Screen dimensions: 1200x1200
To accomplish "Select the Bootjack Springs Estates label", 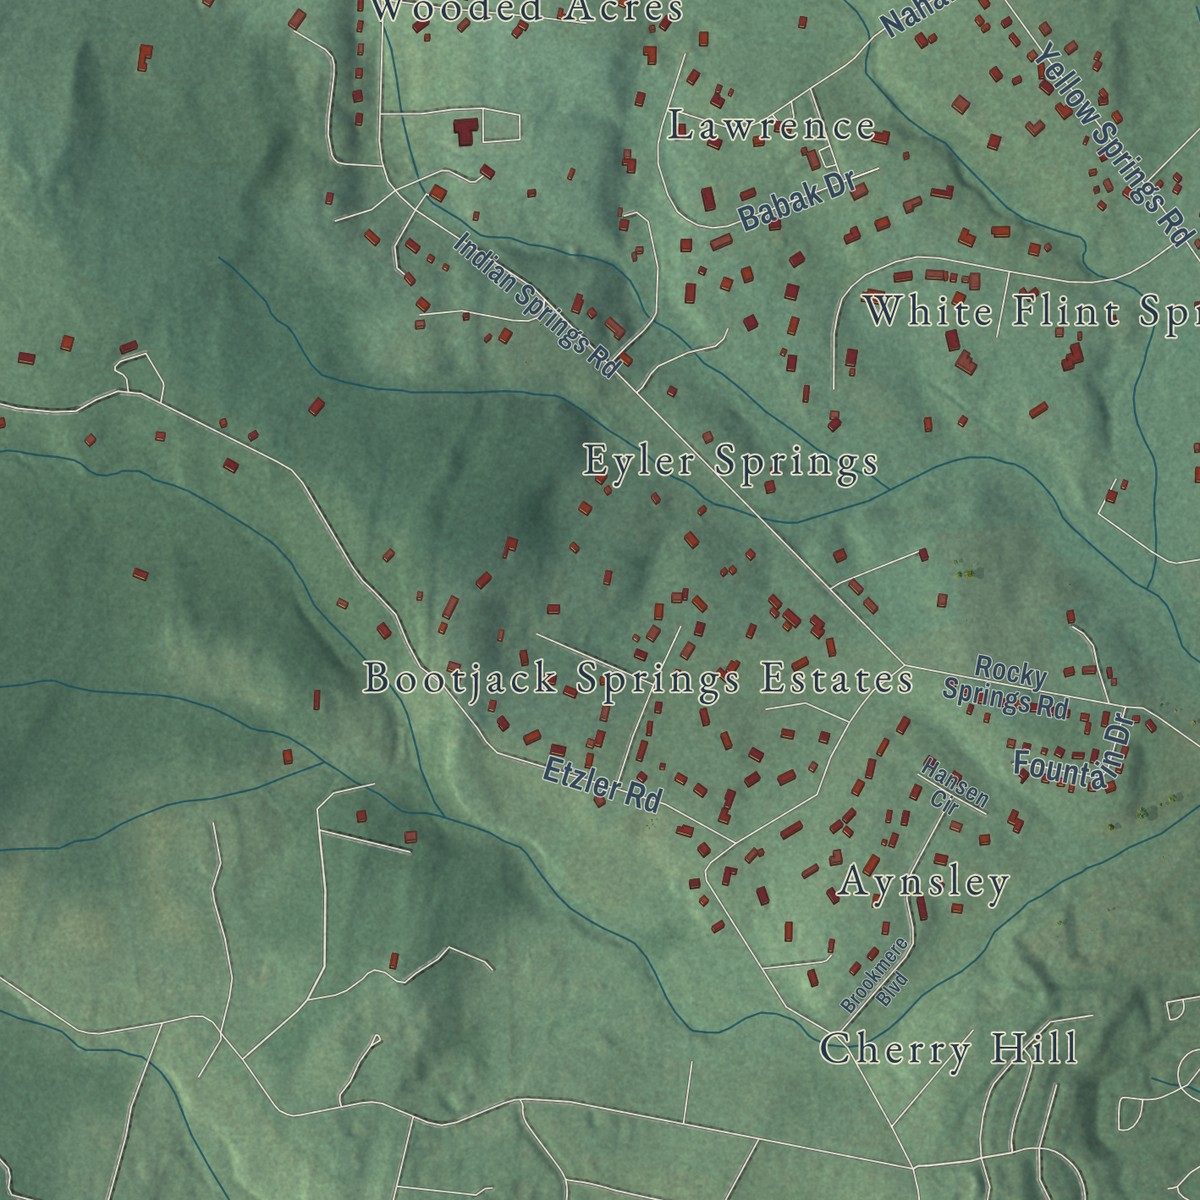I will tap(638, 680).
